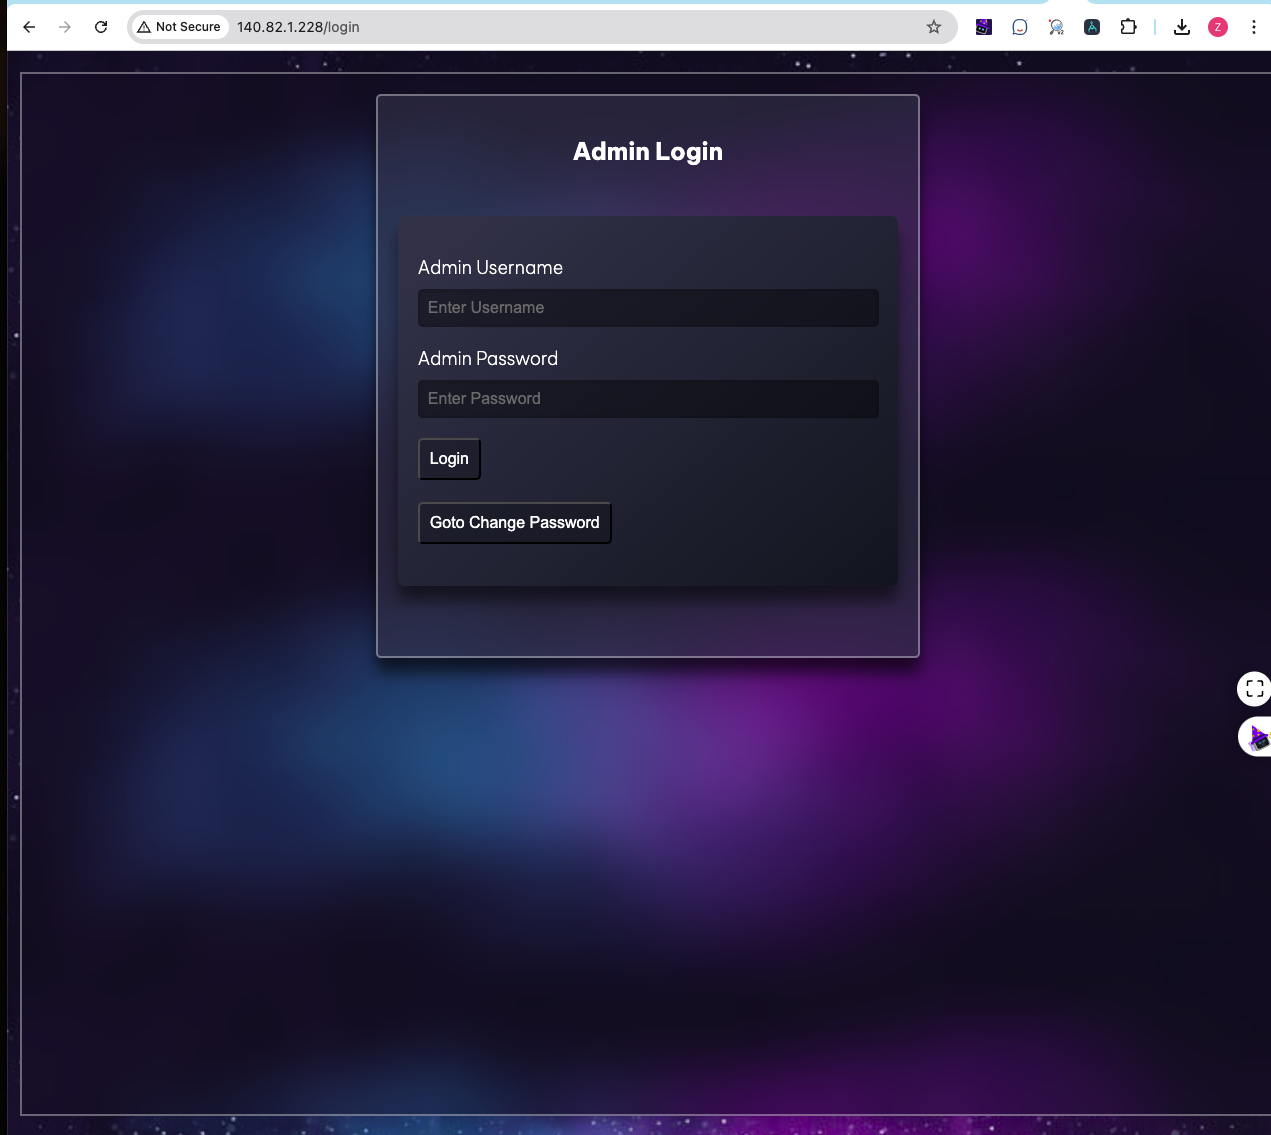Click the floating screenshot capture button
The image size is (1271, 1135).
(x=1254, y=689)
